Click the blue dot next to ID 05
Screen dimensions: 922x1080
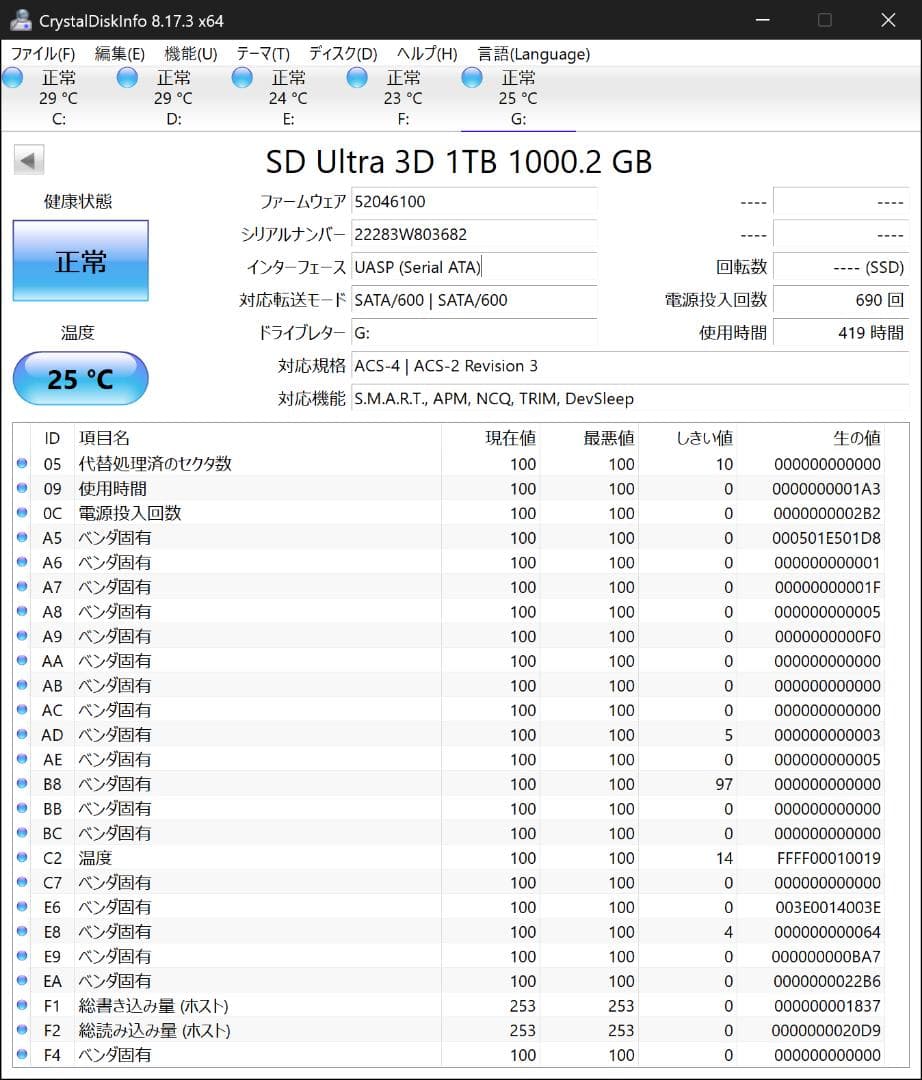point(23,464)
